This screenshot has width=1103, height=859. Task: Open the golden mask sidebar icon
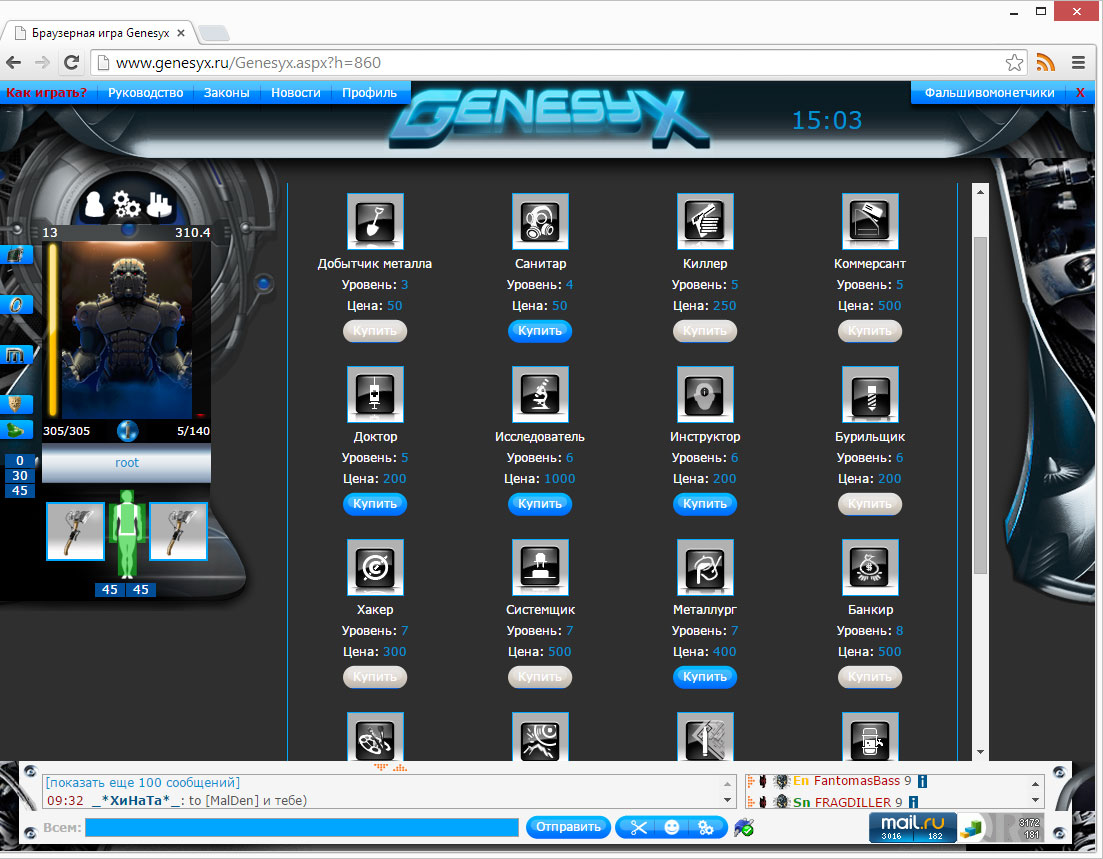[x=15, y=404]
